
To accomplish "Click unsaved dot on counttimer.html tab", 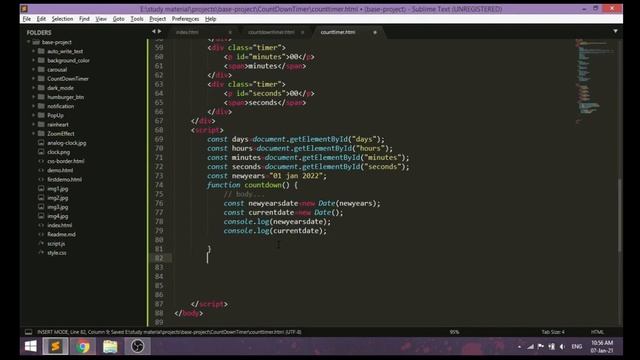I will tap(375, 32).
